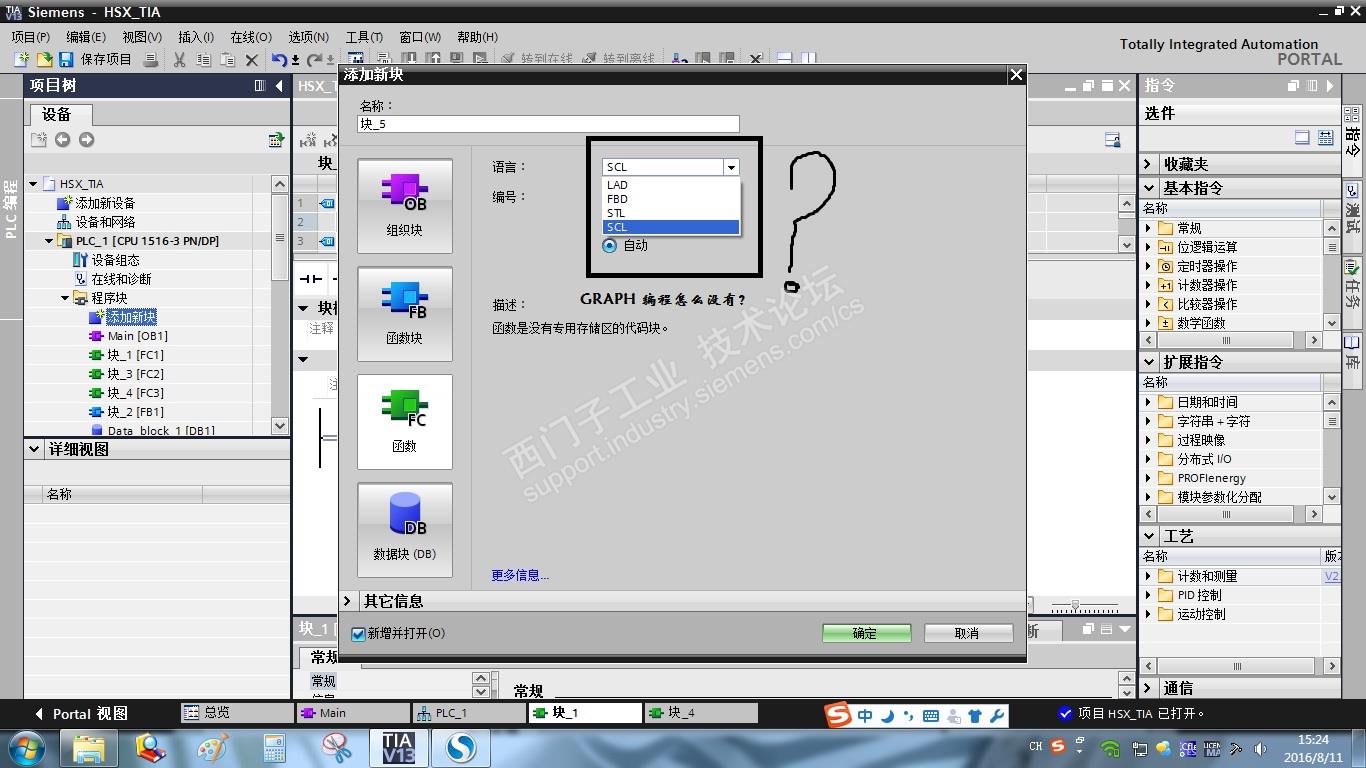1366x768 pixels.
Task: Collapse the 扩展指令 section
Action: 1148,362
